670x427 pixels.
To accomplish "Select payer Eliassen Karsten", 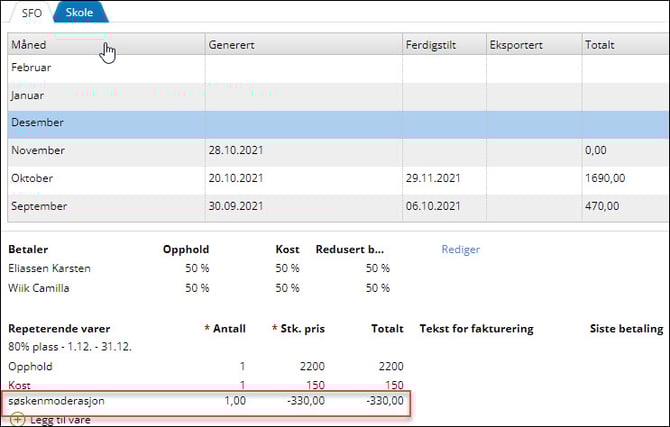I will (48, 268).
